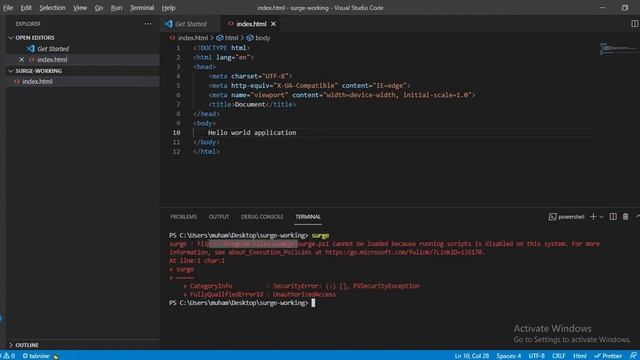This screenshot has height=360, width=640.
Task: Open the Go menu
Action: click(99, 8)
